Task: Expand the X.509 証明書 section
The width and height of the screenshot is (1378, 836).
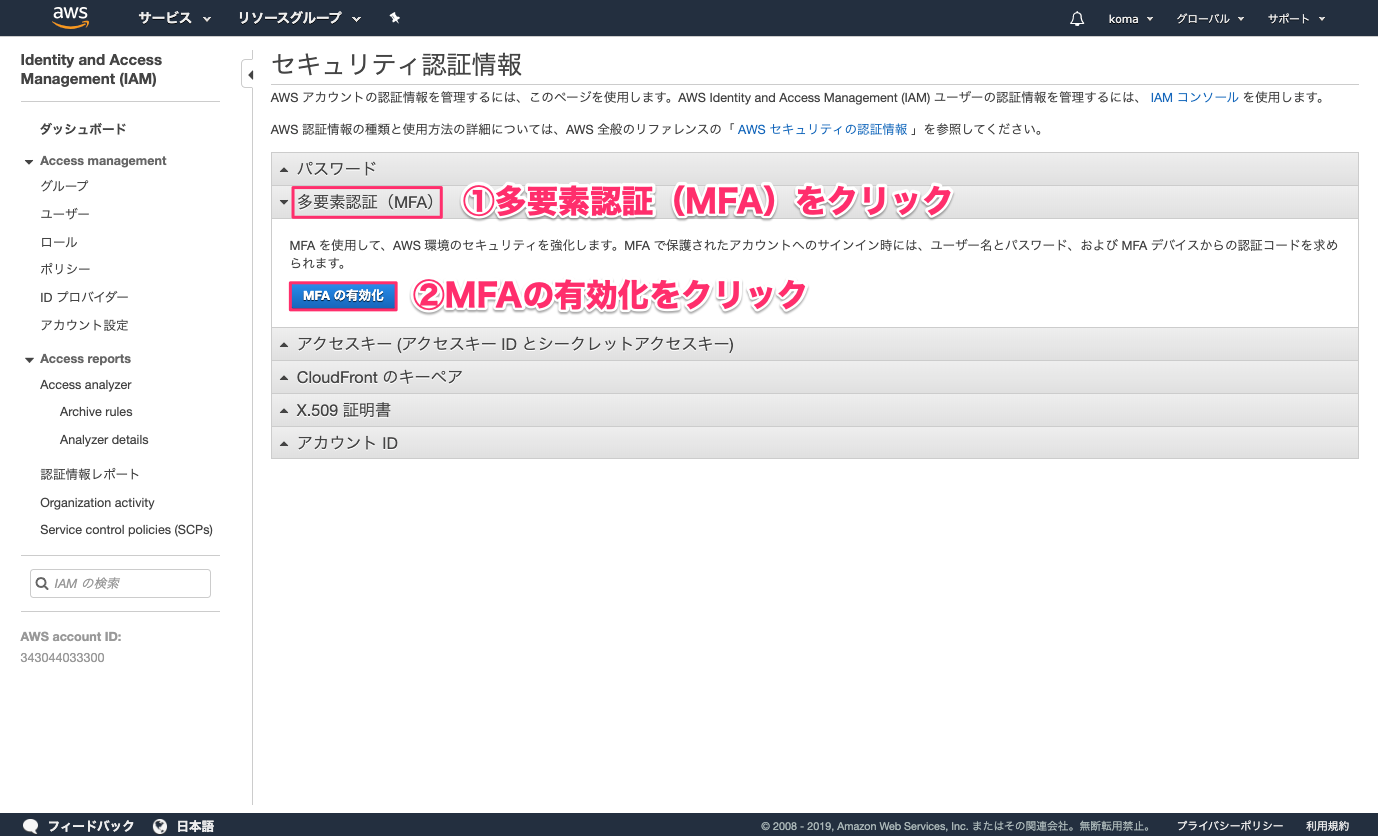Action: click(343, 410)
